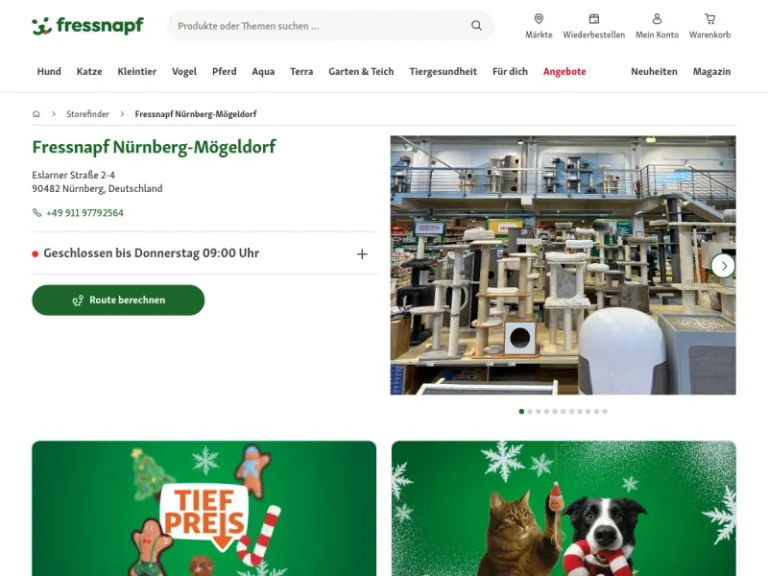The width and height of the screenshot is (768, 576).
Task: Click the Route berechnen button
Action: (118, 300)
